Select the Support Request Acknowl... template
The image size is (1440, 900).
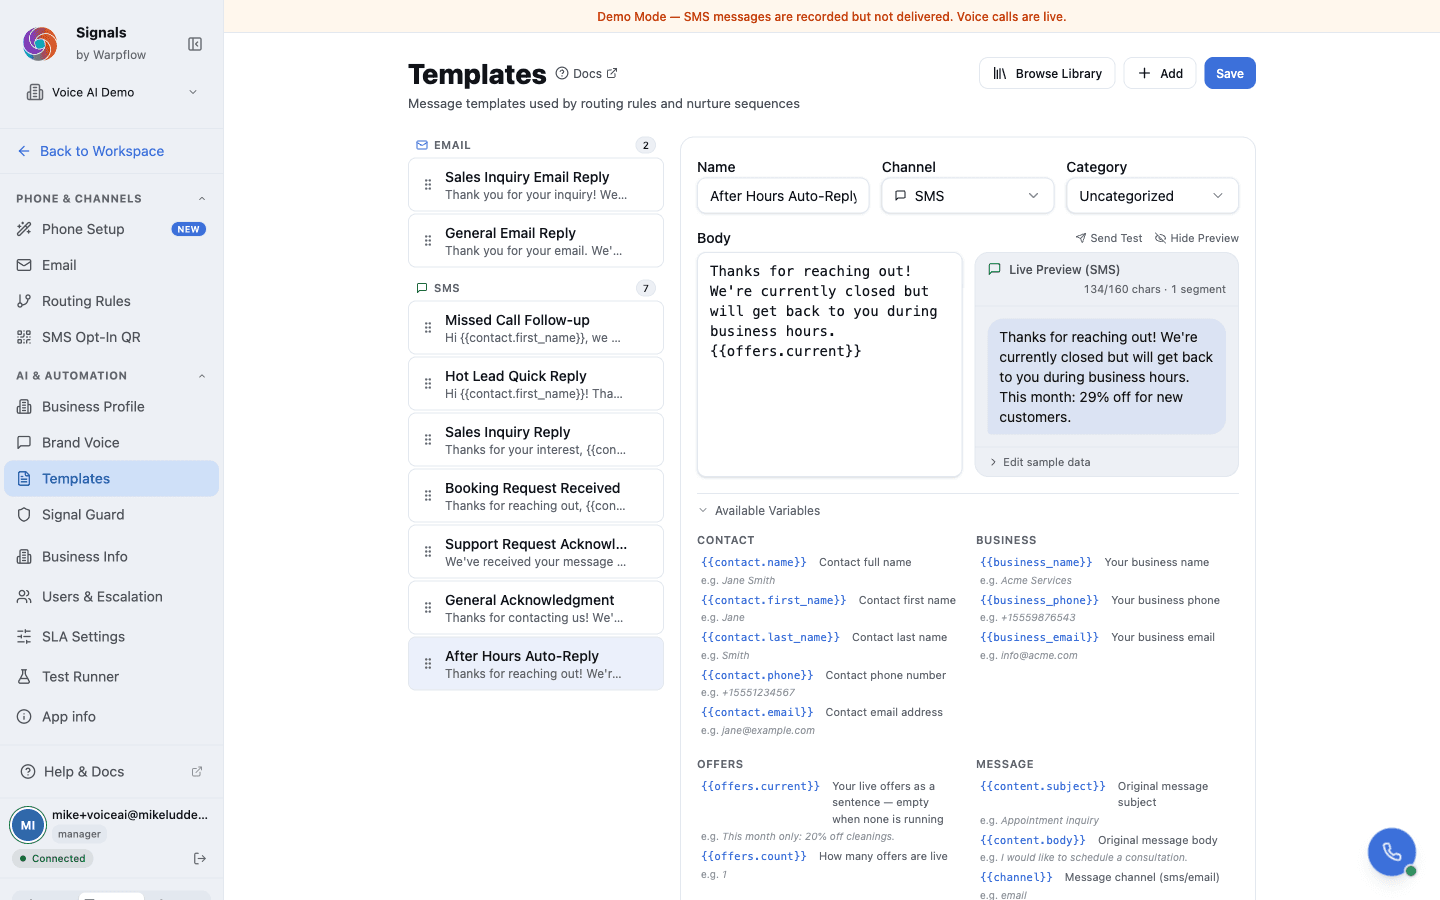[x=536, y=552]
